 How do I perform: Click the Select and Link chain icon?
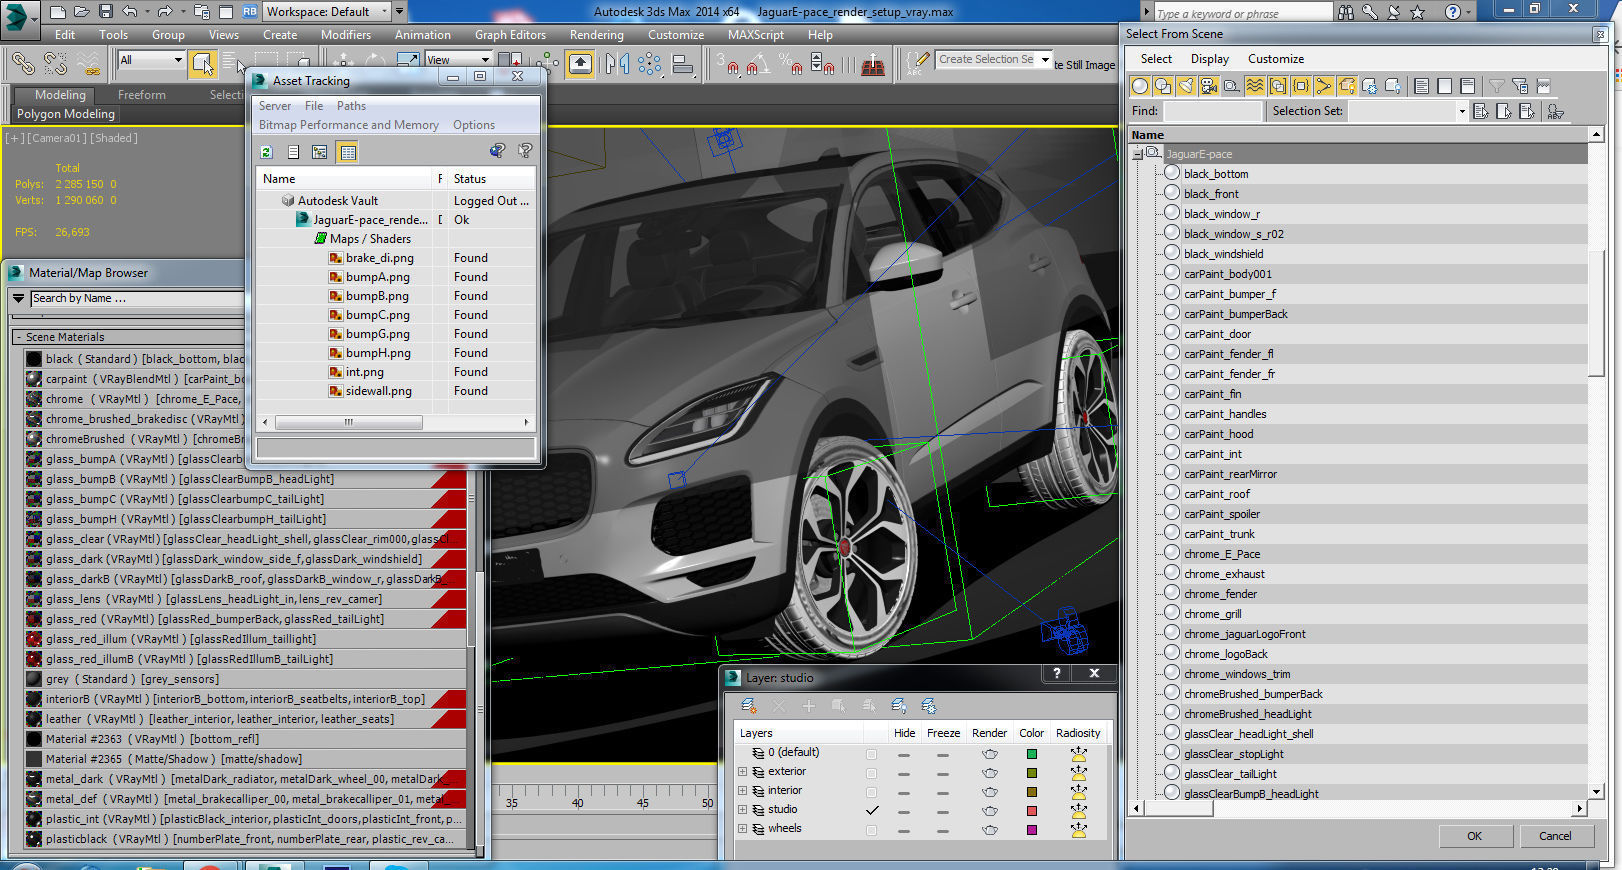point(22,64)
